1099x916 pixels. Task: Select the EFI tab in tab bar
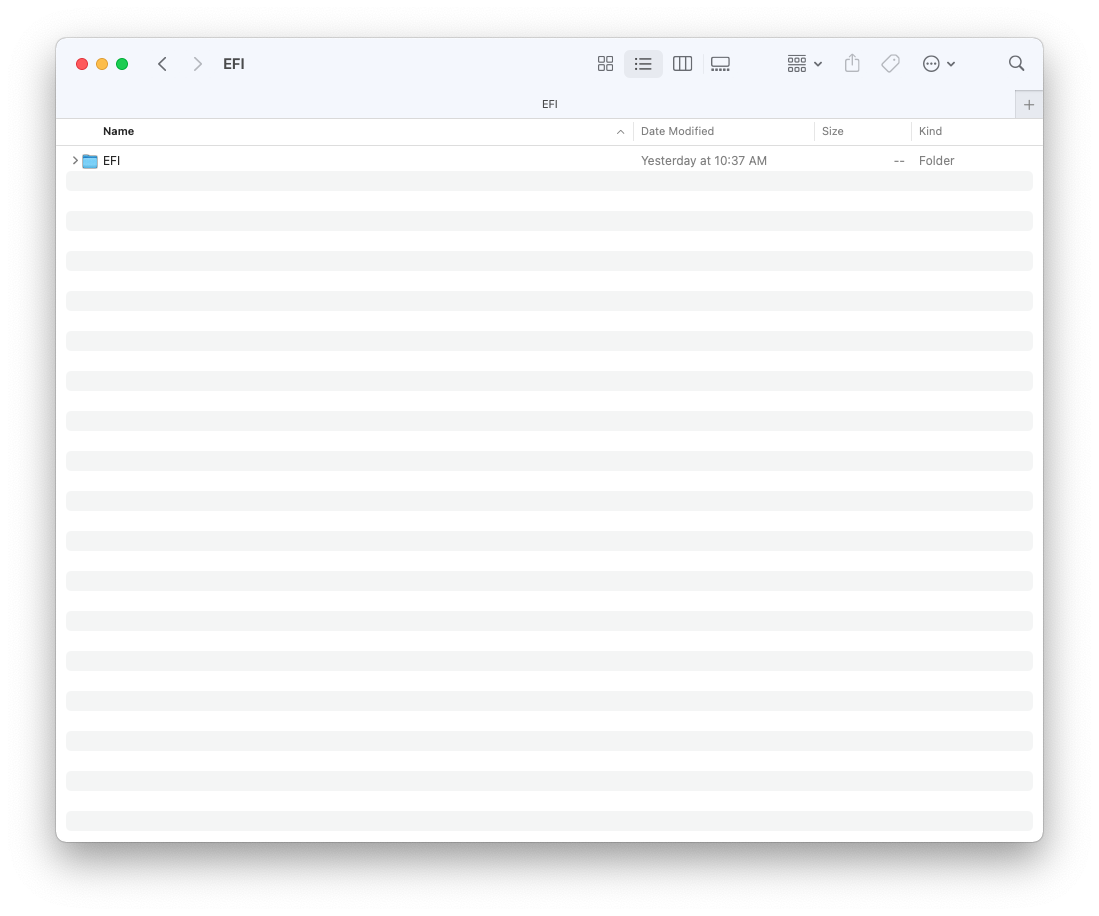tap(550, 104)
